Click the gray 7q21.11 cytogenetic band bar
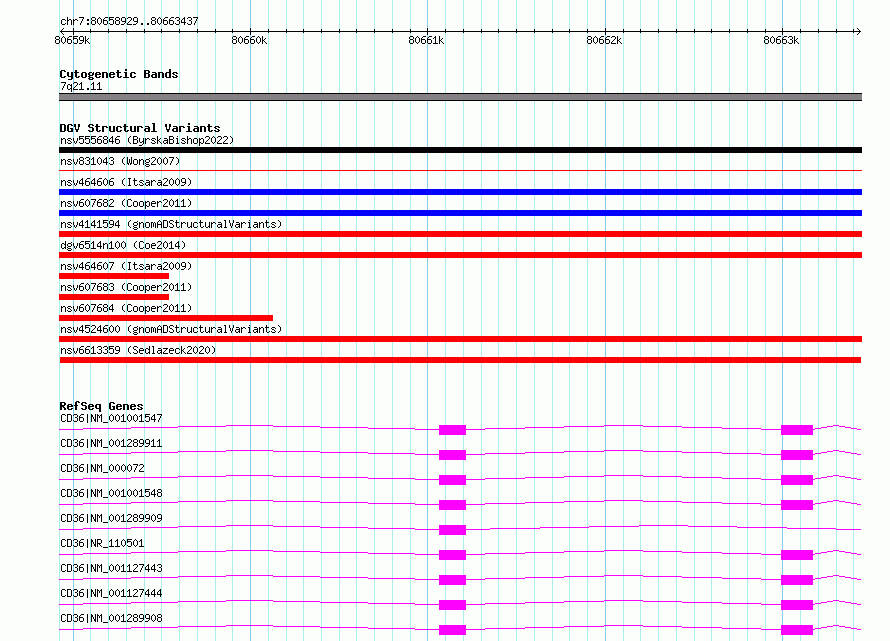Screen dimensions: 890x641 pyautogui.click(x=460, y=97)
